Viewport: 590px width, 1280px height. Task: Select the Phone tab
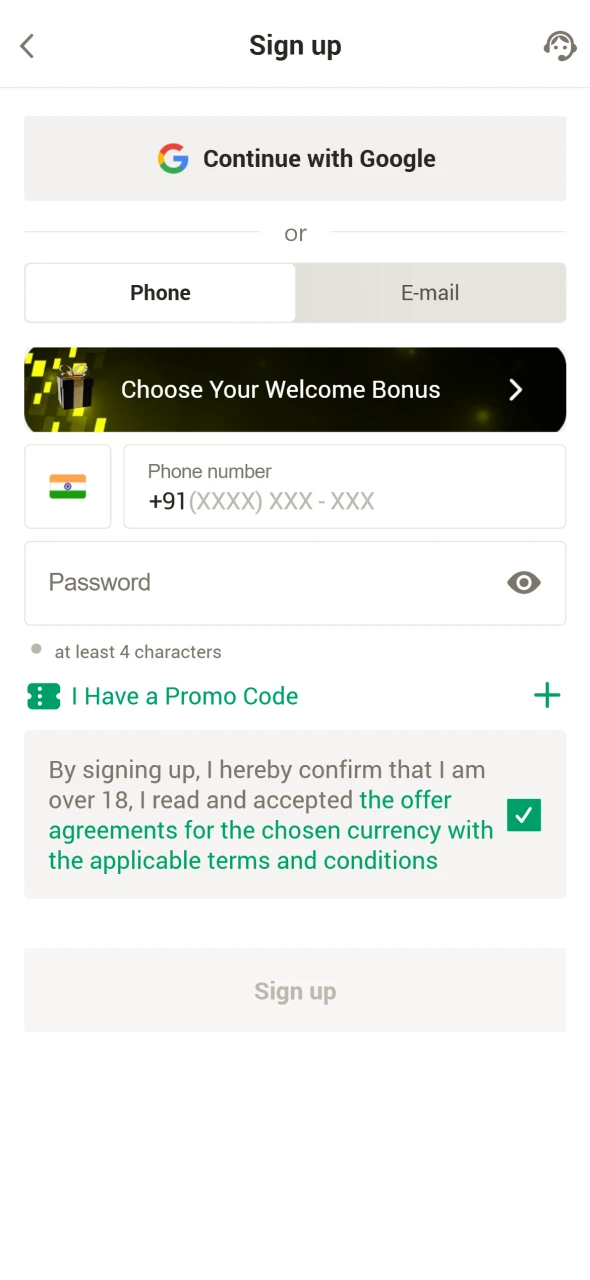(160, 293)
